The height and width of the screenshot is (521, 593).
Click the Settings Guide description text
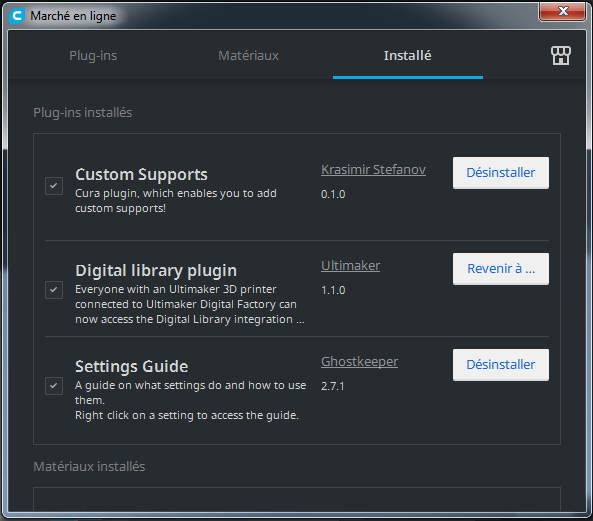pyautogui.click(x=191, y=400)
